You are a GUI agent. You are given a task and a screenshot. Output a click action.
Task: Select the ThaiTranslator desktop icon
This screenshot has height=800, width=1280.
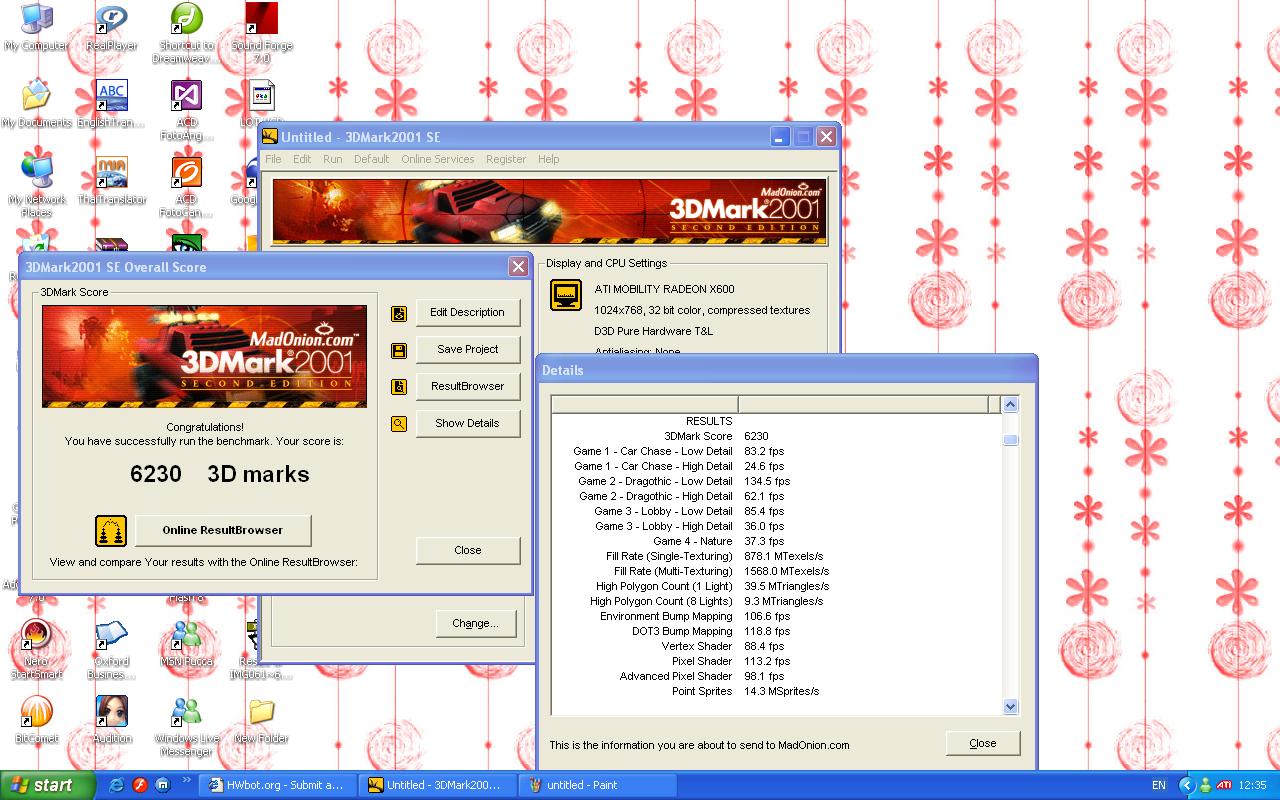[x=111, y=181]
